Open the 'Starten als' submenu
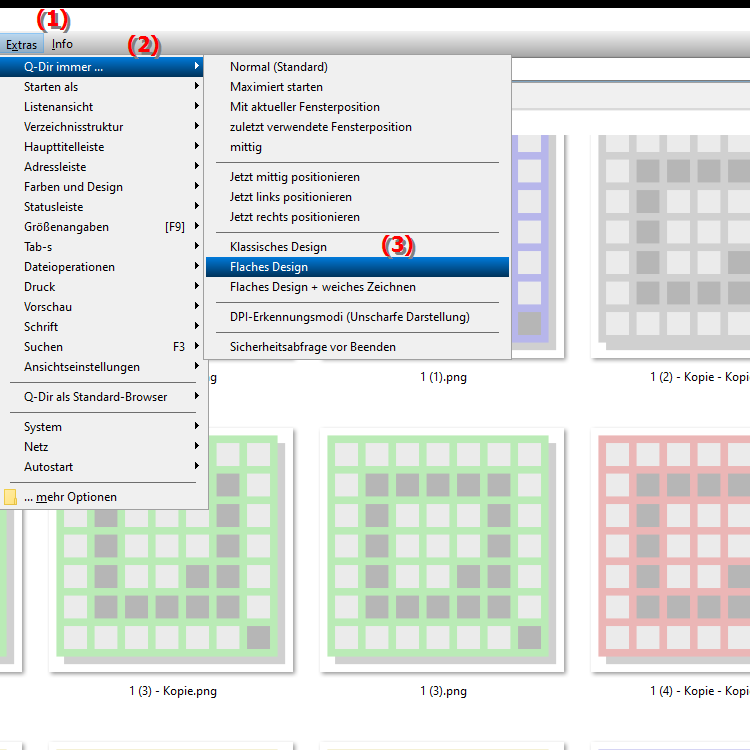This screenshot has height=750, width=750. [102, 87]
